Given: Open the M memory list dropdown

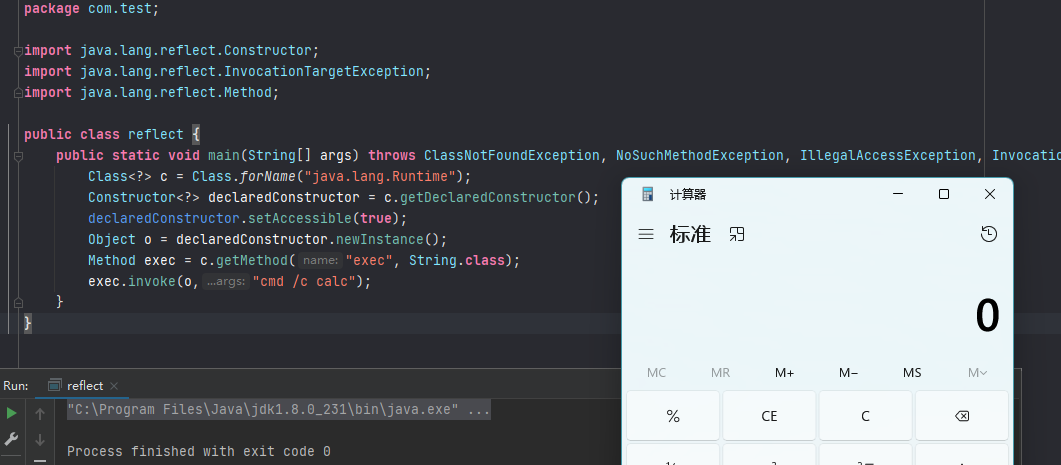Looking at the screenshot, I should (x=977, y=373).
